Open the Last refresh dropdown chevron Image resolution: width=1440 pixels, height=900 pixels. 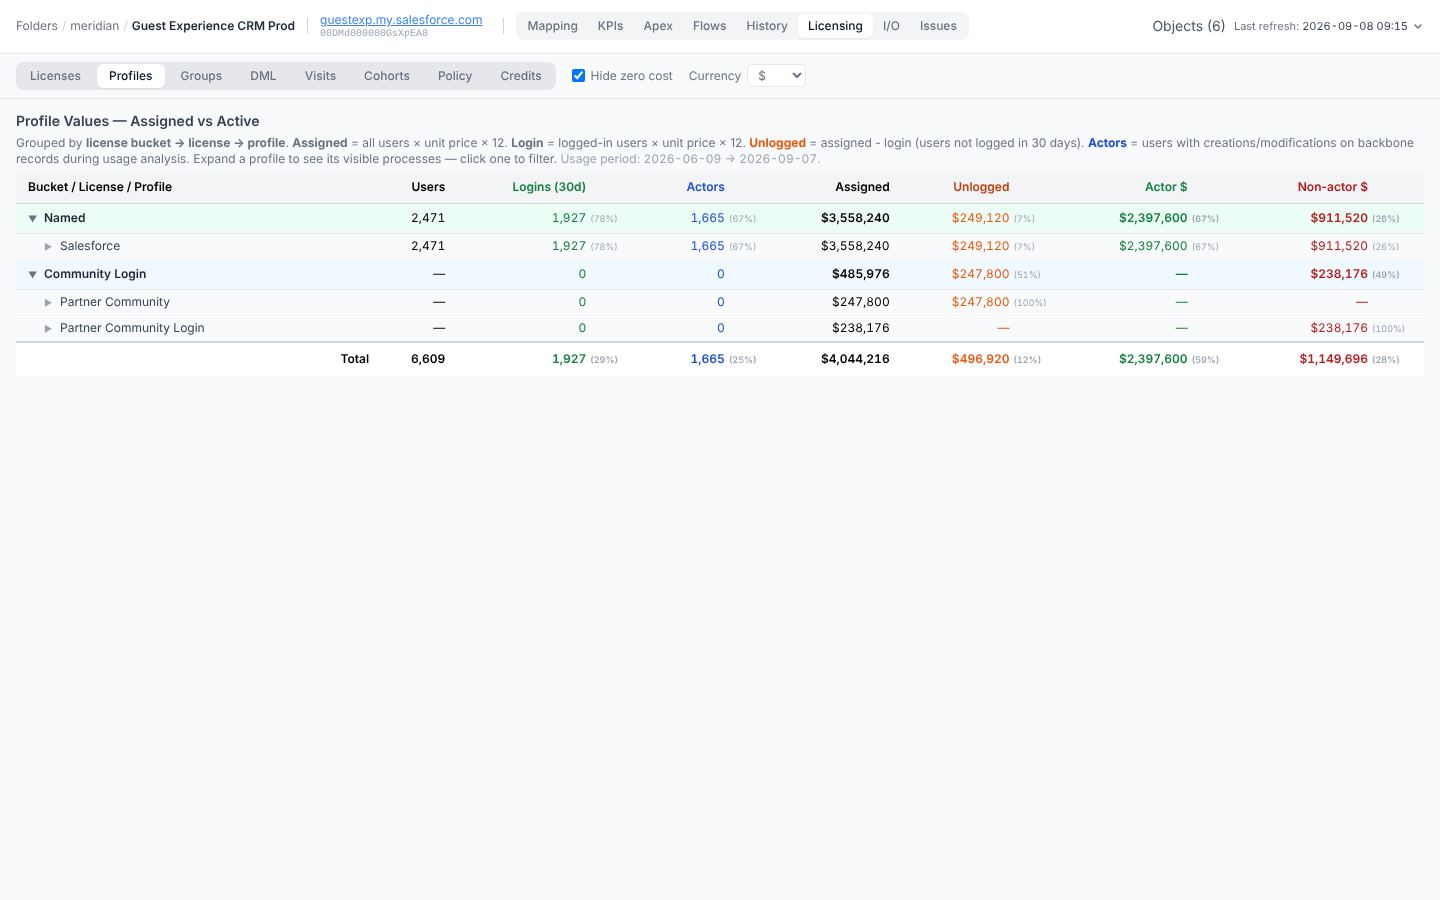click(x=1417, y=27)
